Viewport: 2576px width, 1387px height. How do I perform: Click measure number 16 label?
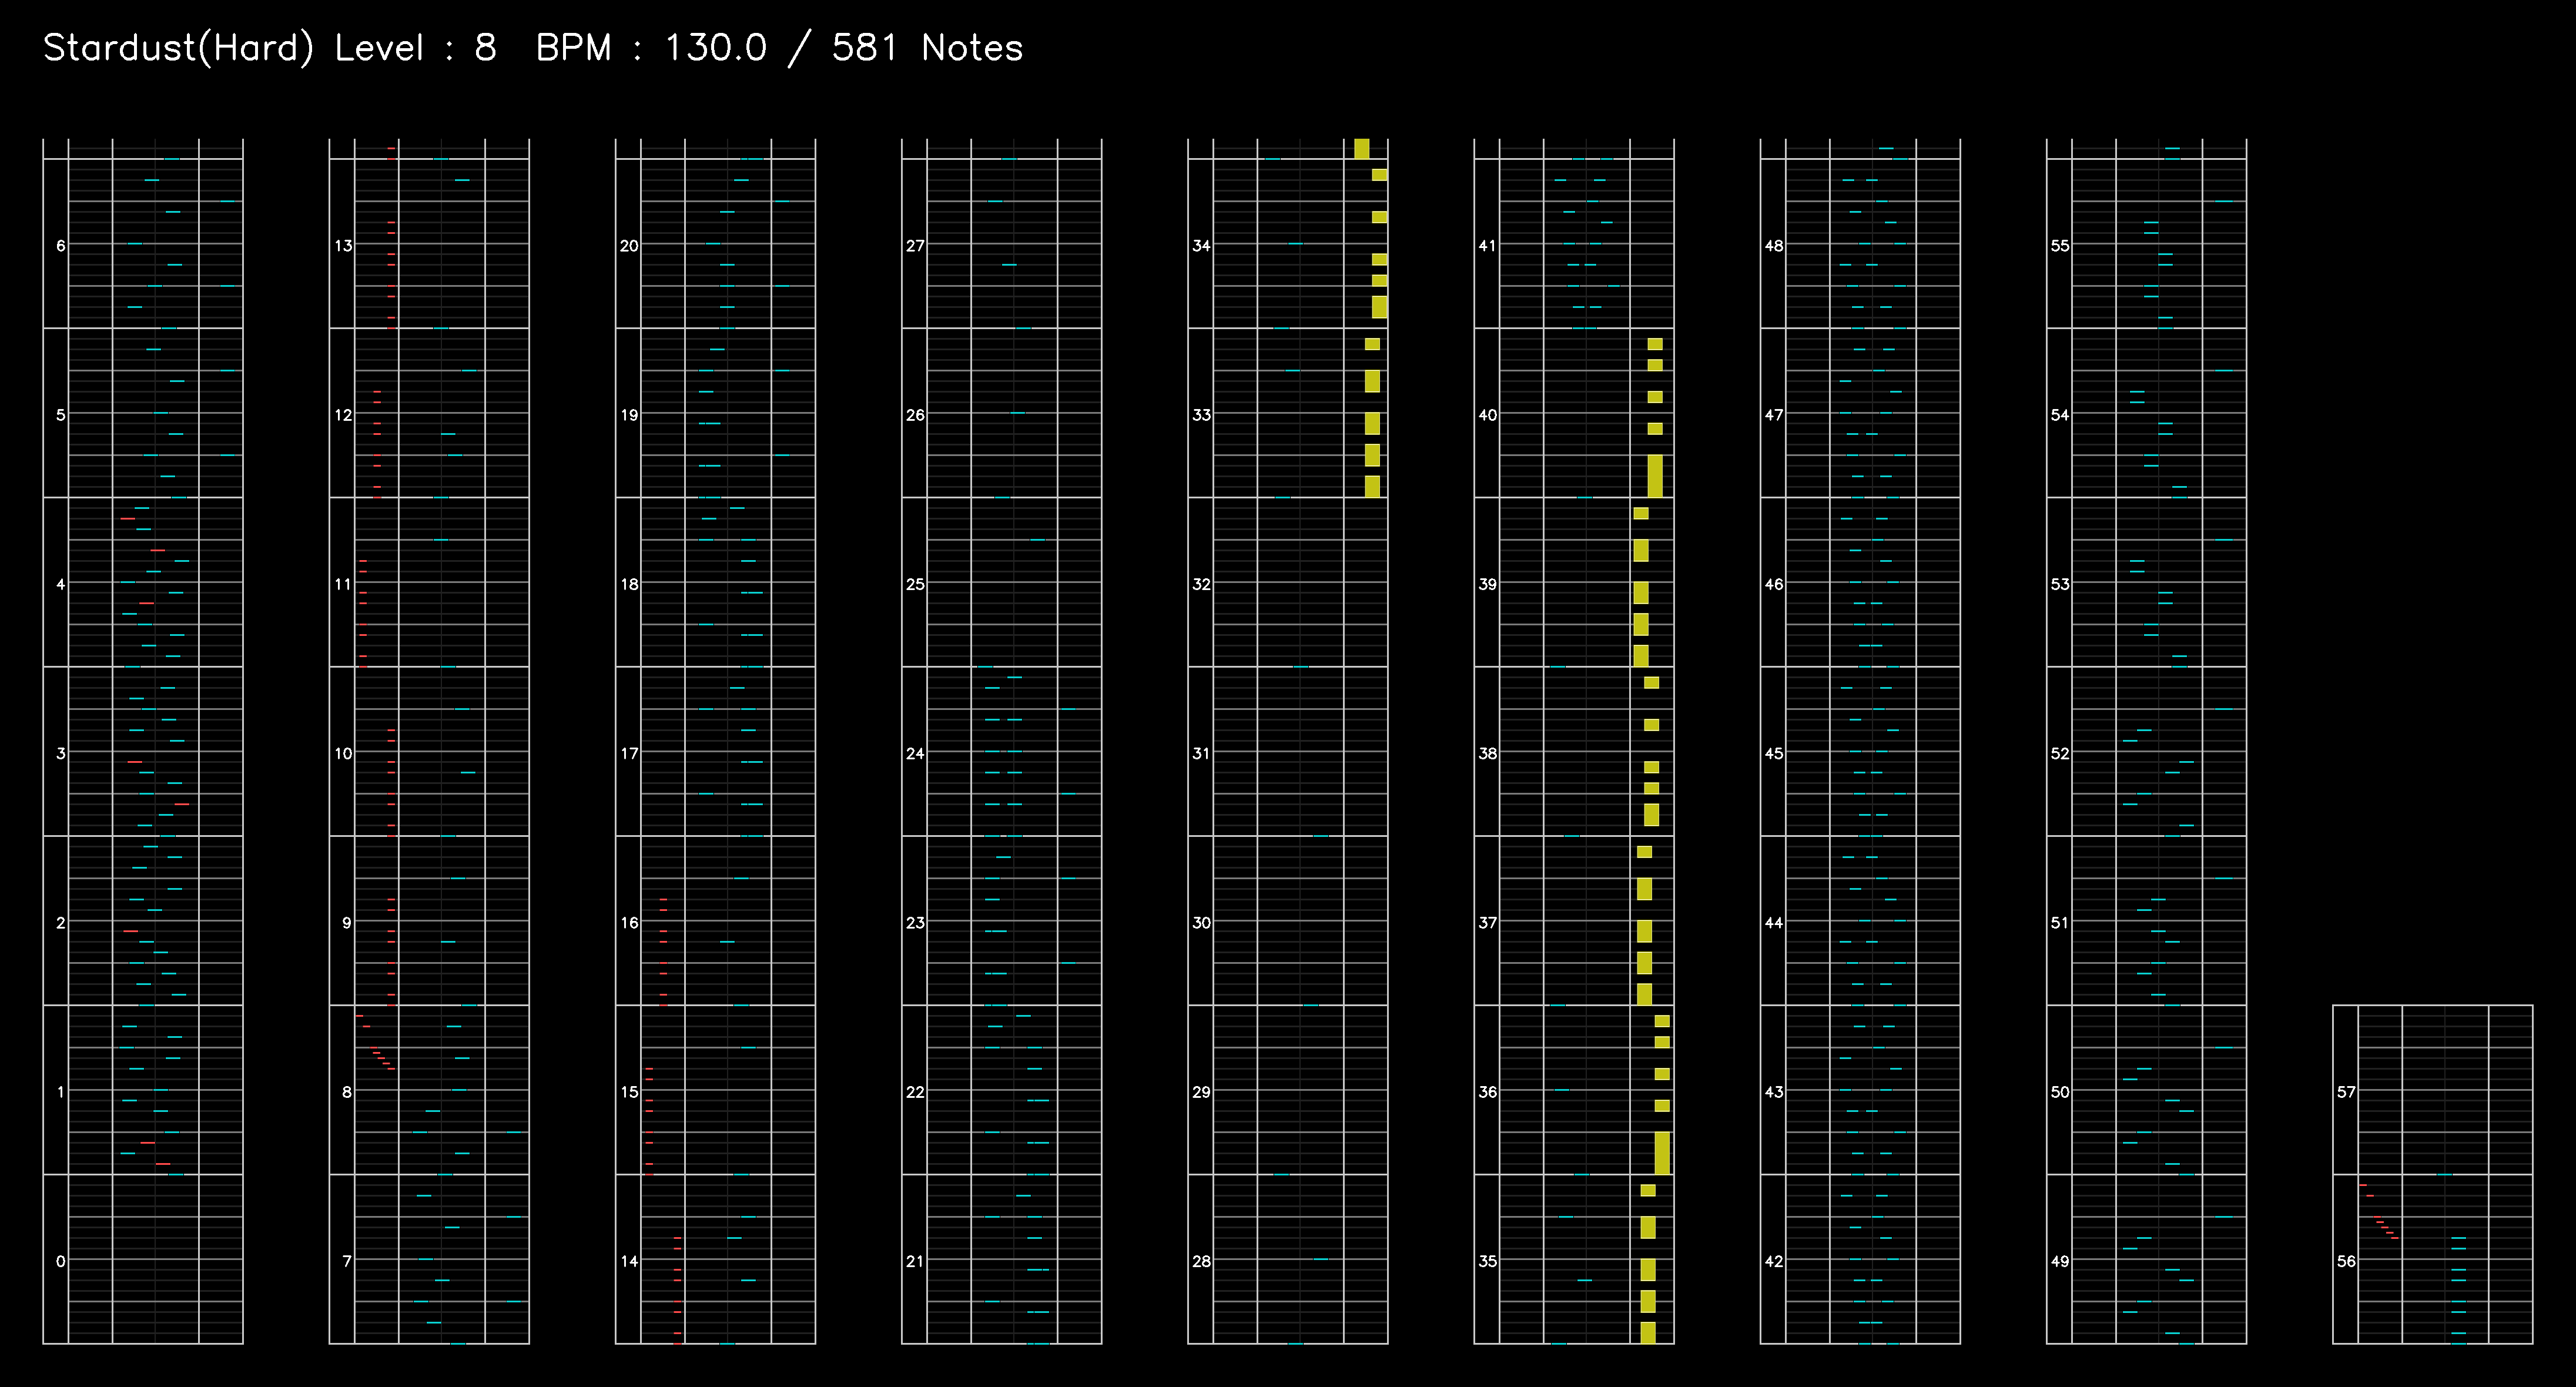pyautogui.click(x=629, y=923)
